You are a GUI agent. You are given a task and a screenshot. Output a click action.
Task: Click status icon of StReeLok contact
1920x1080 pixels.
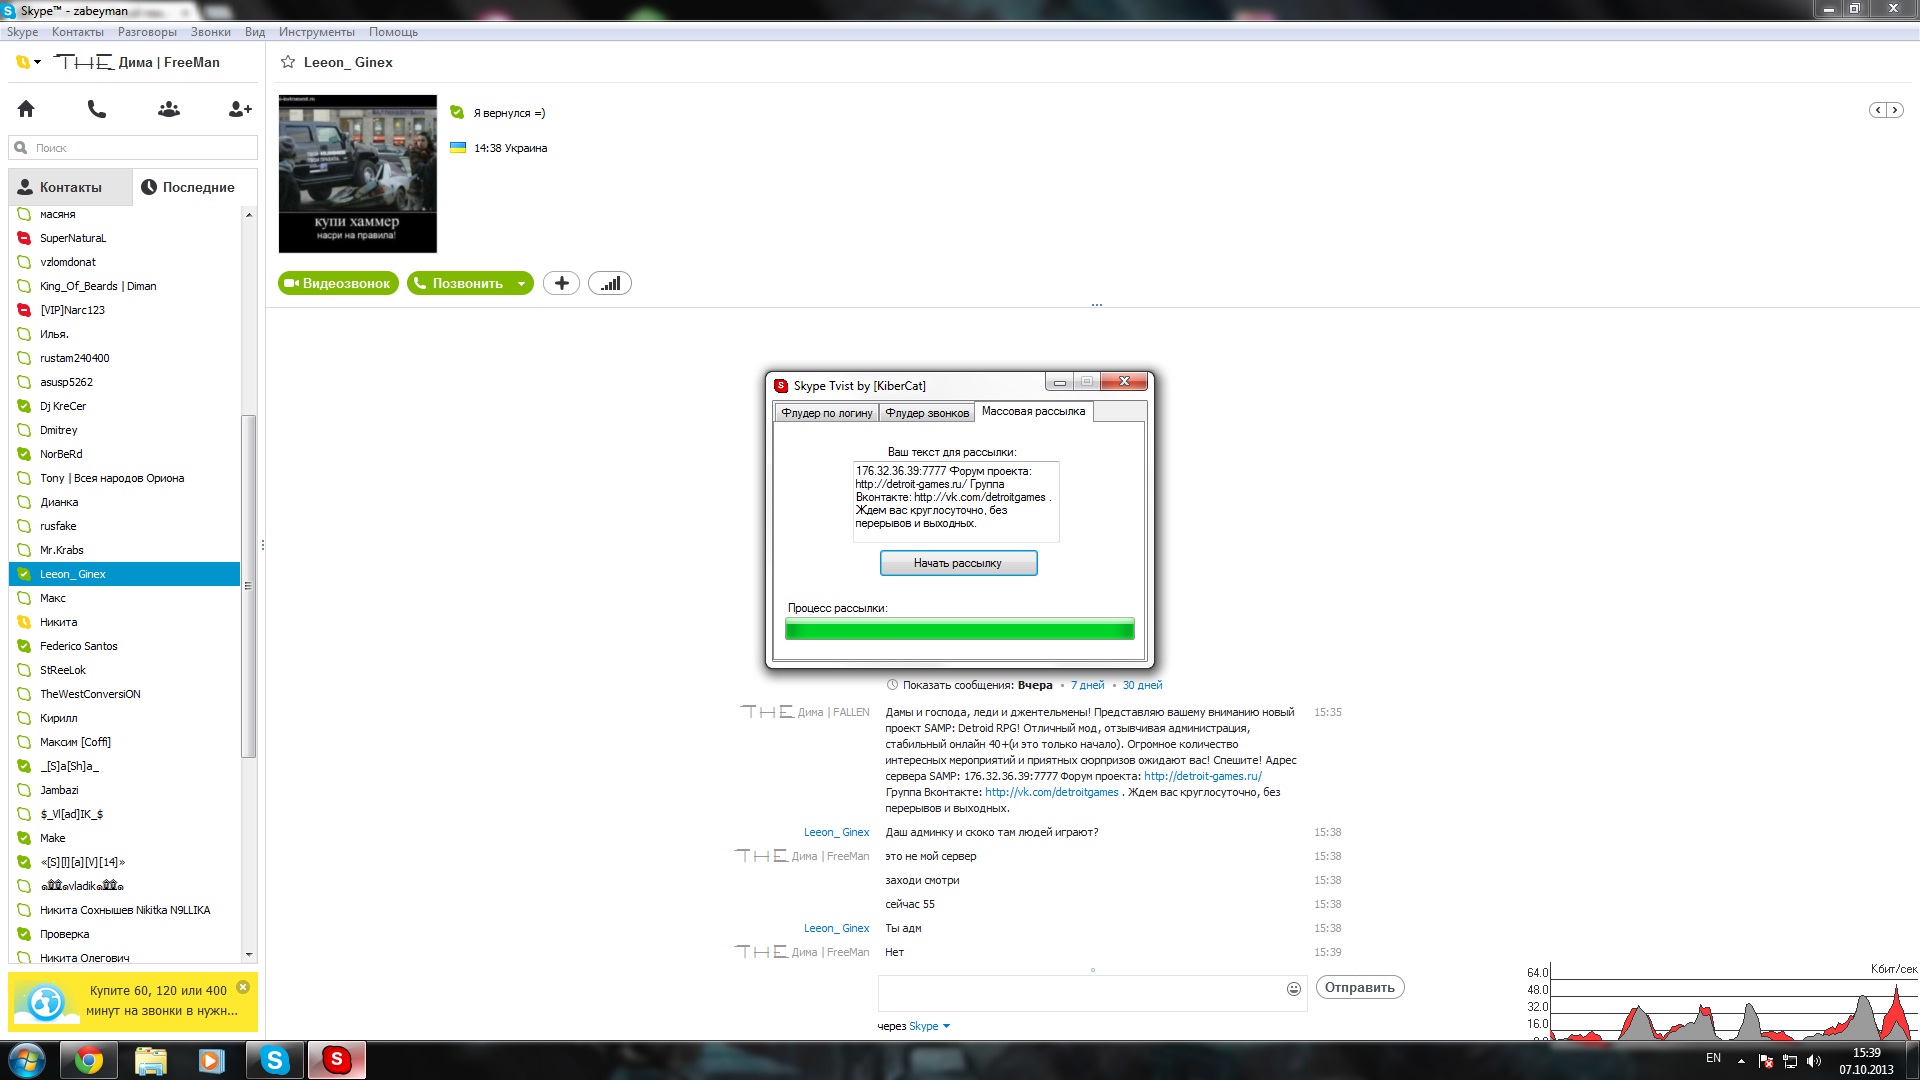tap(24, 670)
